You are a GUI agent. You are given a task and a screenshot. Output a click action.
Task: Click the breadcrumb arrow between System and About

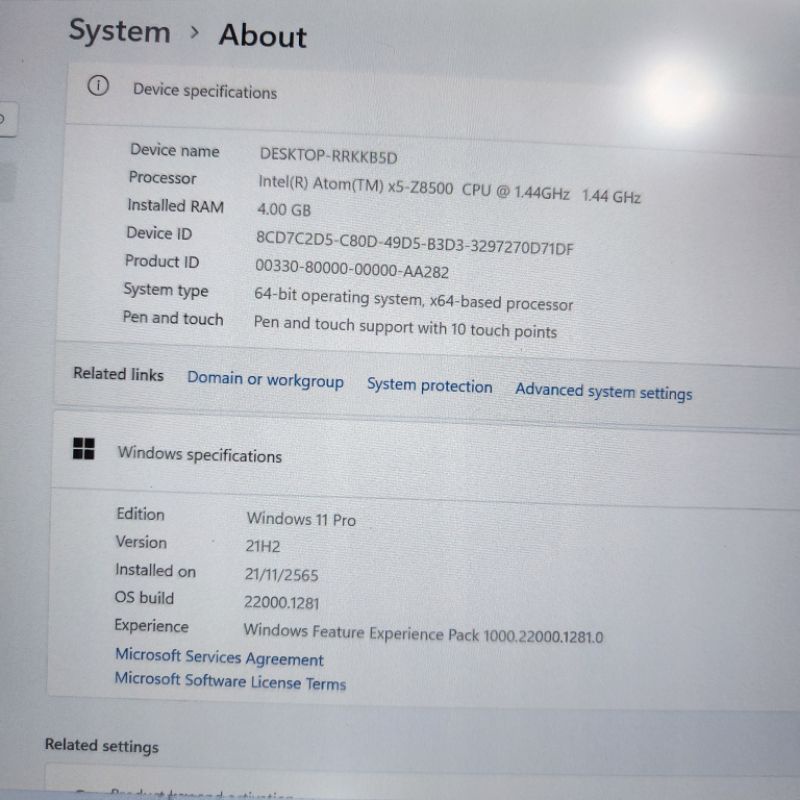tap(194, 33)
